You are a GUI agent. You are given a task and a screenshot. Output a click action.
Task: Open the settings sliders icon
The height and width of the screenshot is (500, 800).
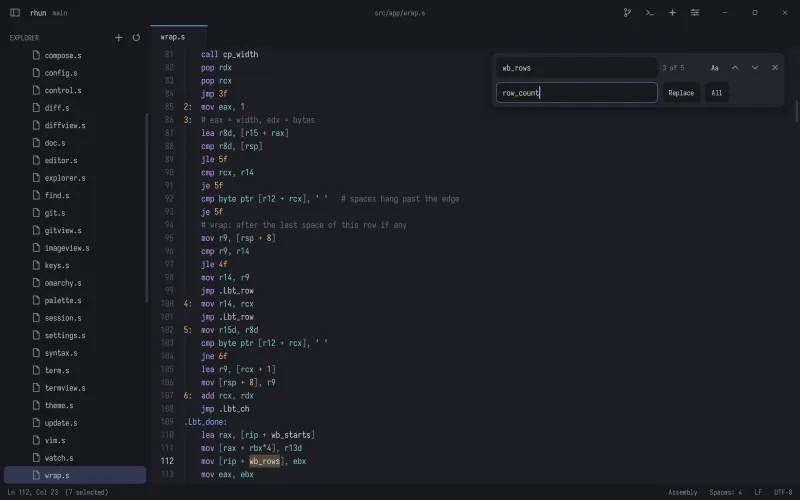click(x=695, y=13)
